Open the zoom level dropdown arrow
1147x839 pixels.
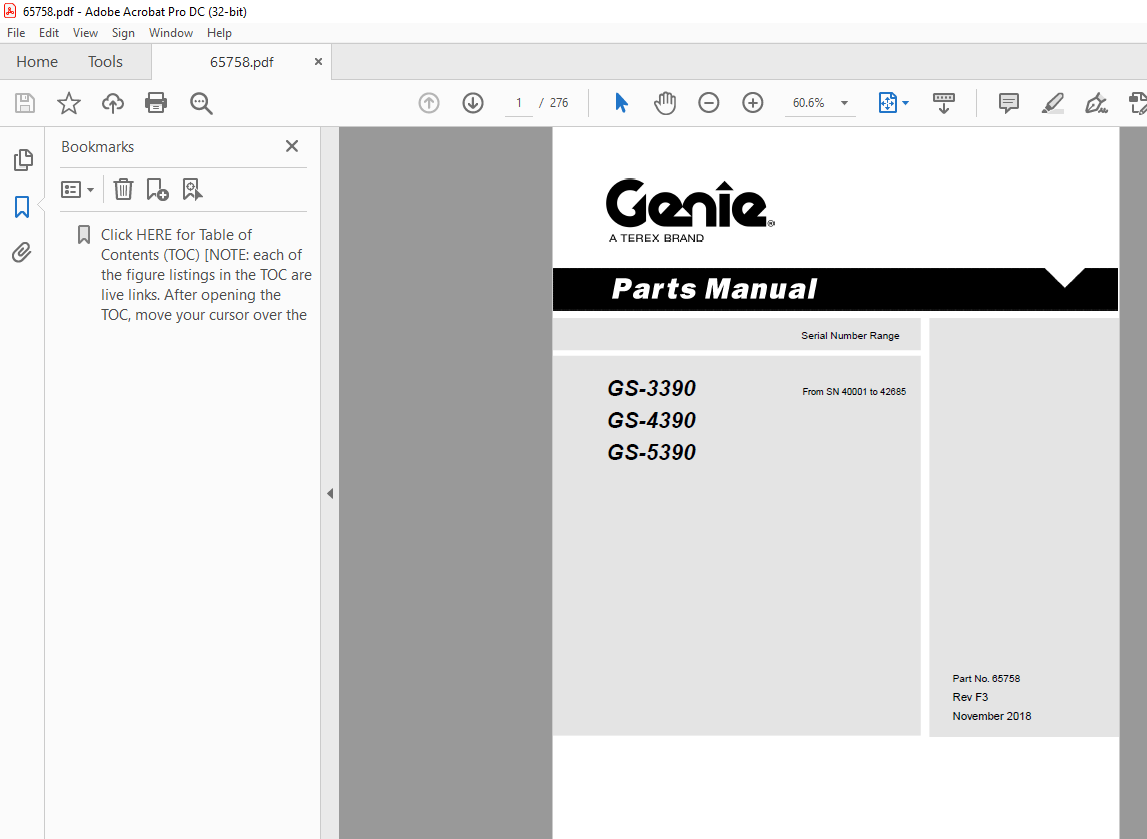click(844, 103)
